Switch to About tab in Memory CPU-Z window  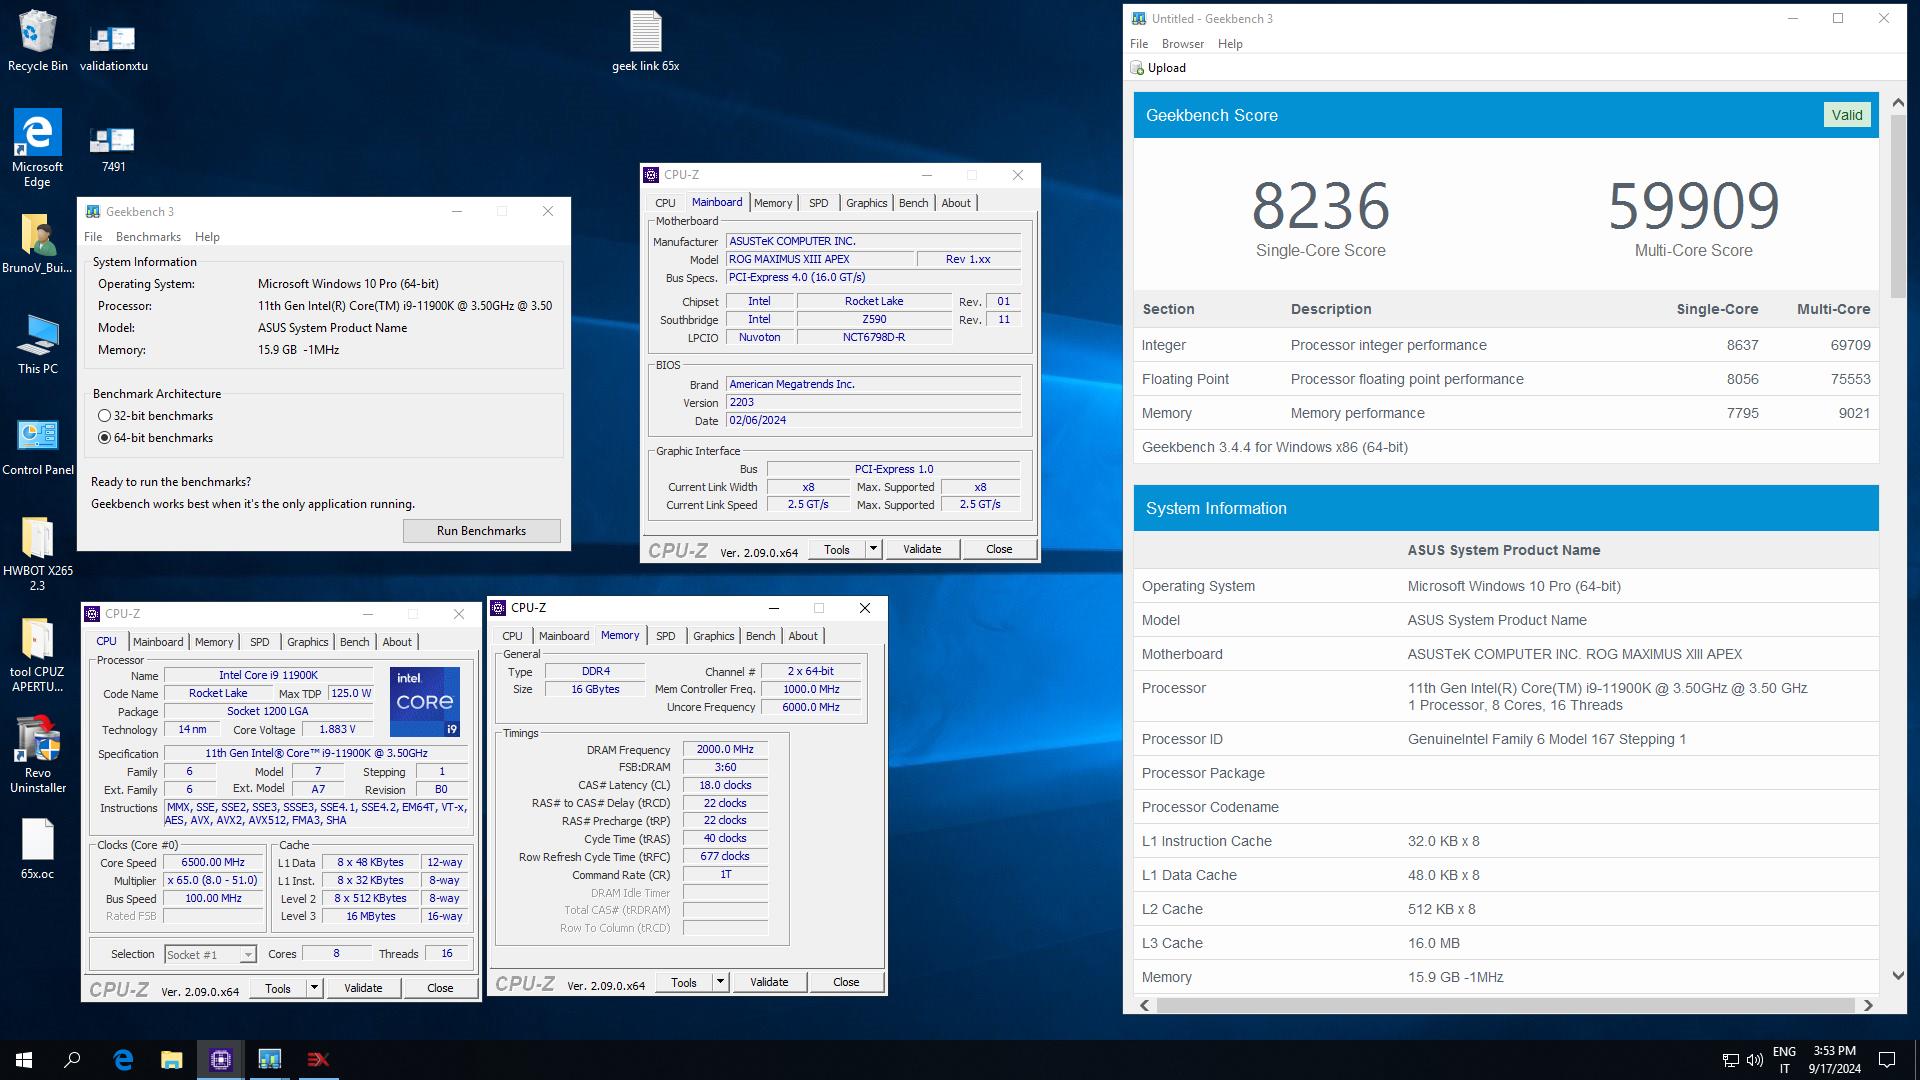tap(802, 636)
